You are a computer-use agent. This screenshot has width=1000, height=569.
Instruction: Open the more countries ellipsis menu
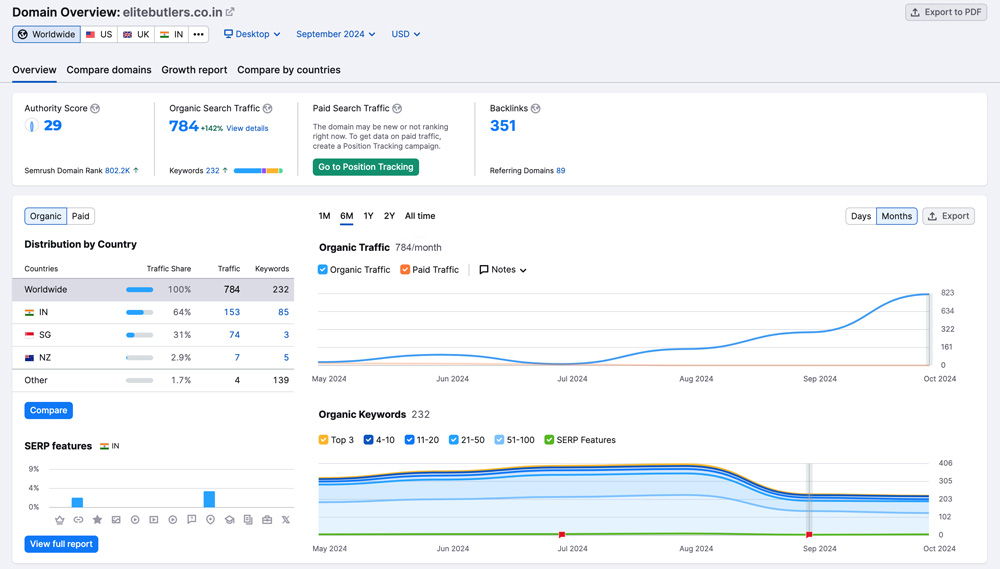(x=198, y=34)
